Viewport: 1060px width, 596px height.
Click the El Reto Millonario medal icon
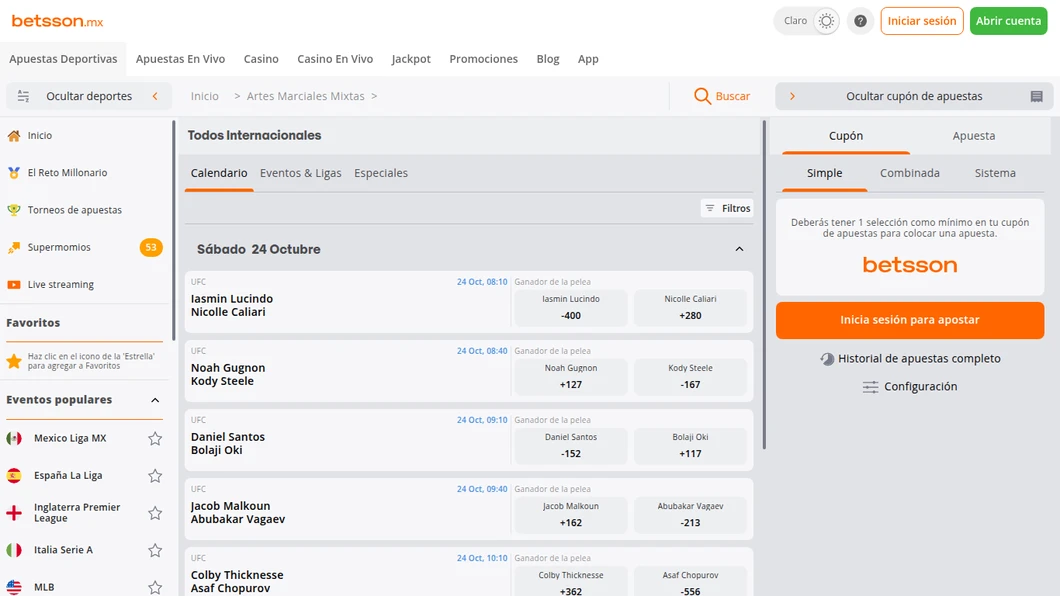click(x=14, y=173)
